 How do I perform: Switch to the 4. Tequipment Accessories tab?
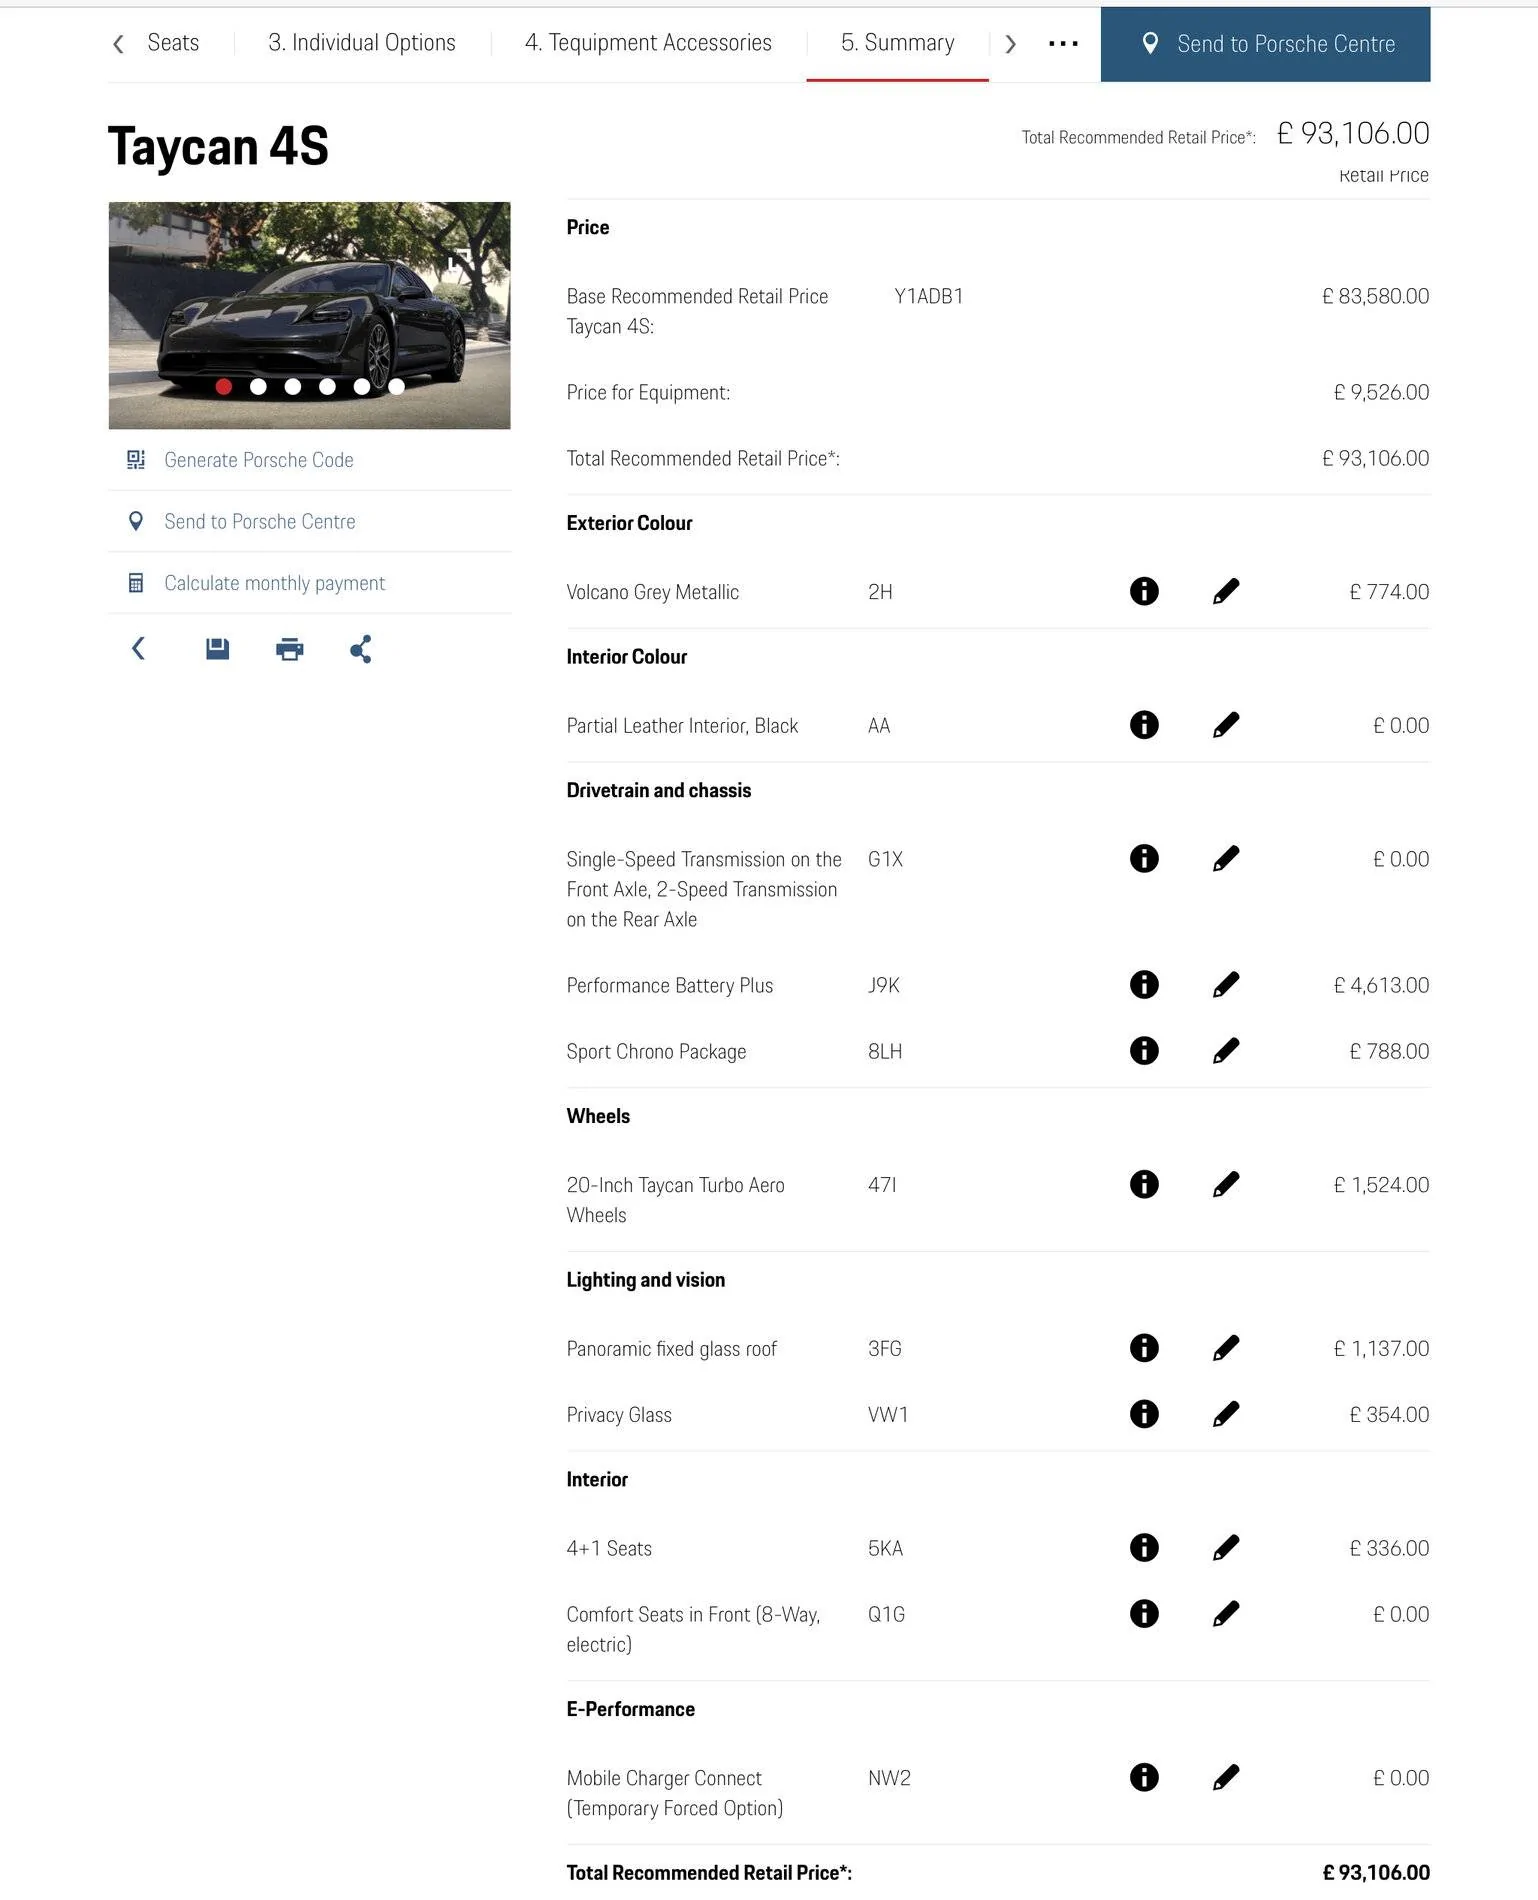tap(648, 43)
